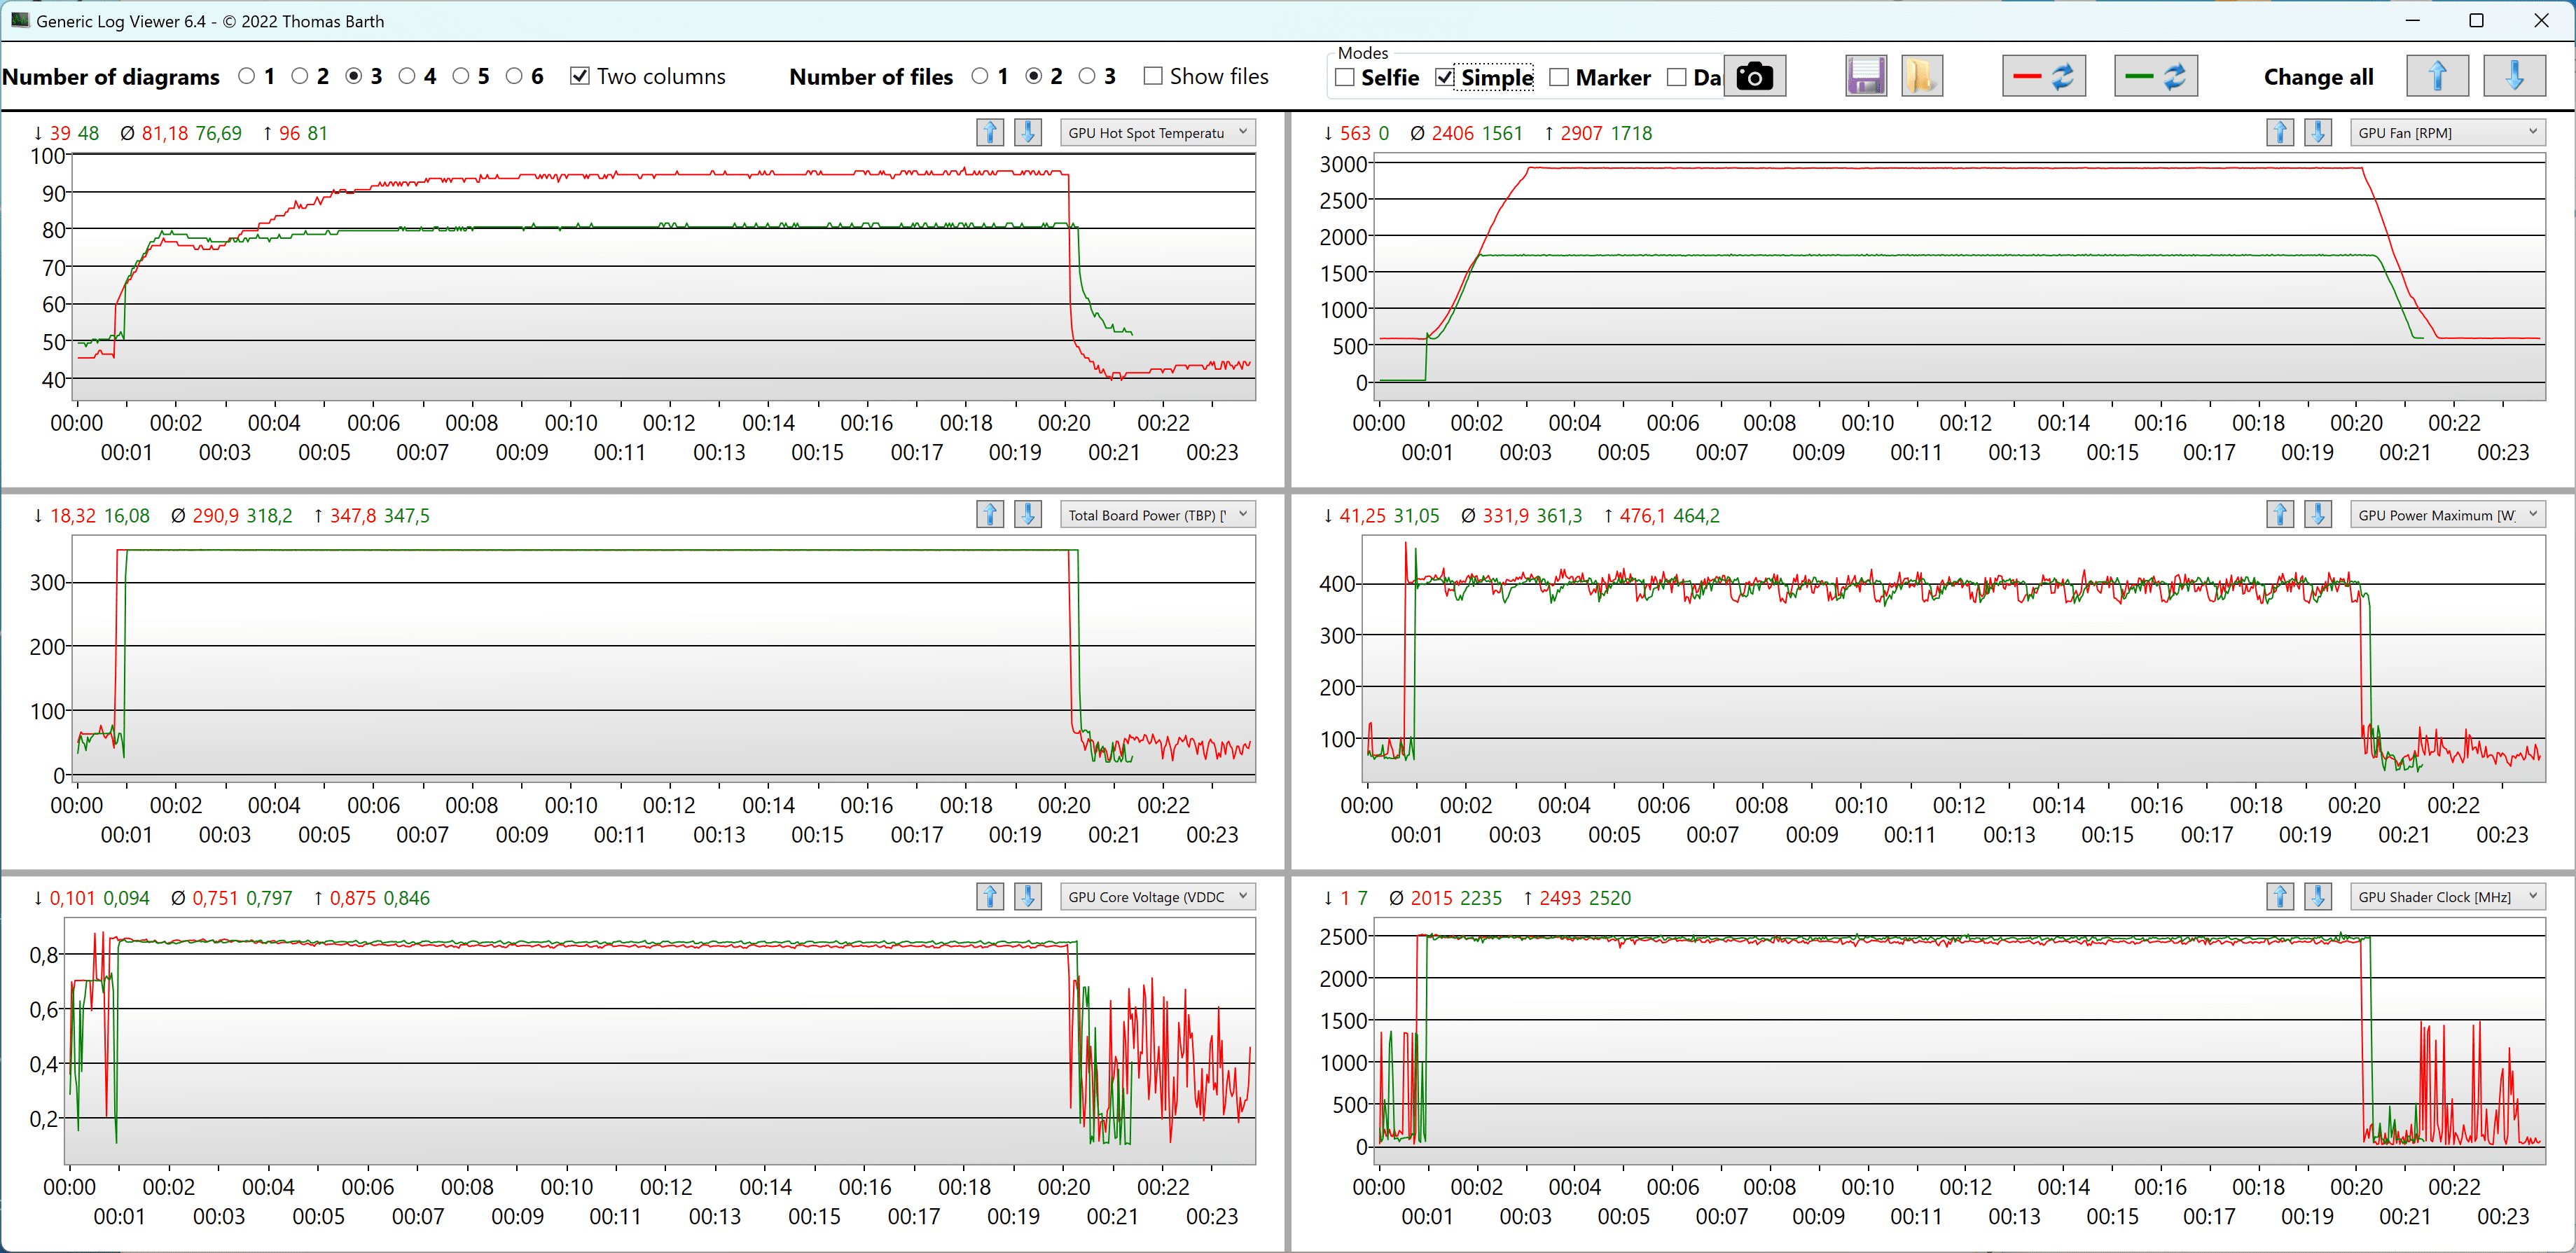Click up arrow beside GPU Core Voltage
This screenshot has height=1253, width=2576.
pyautogui.click(x=990, y=896)
